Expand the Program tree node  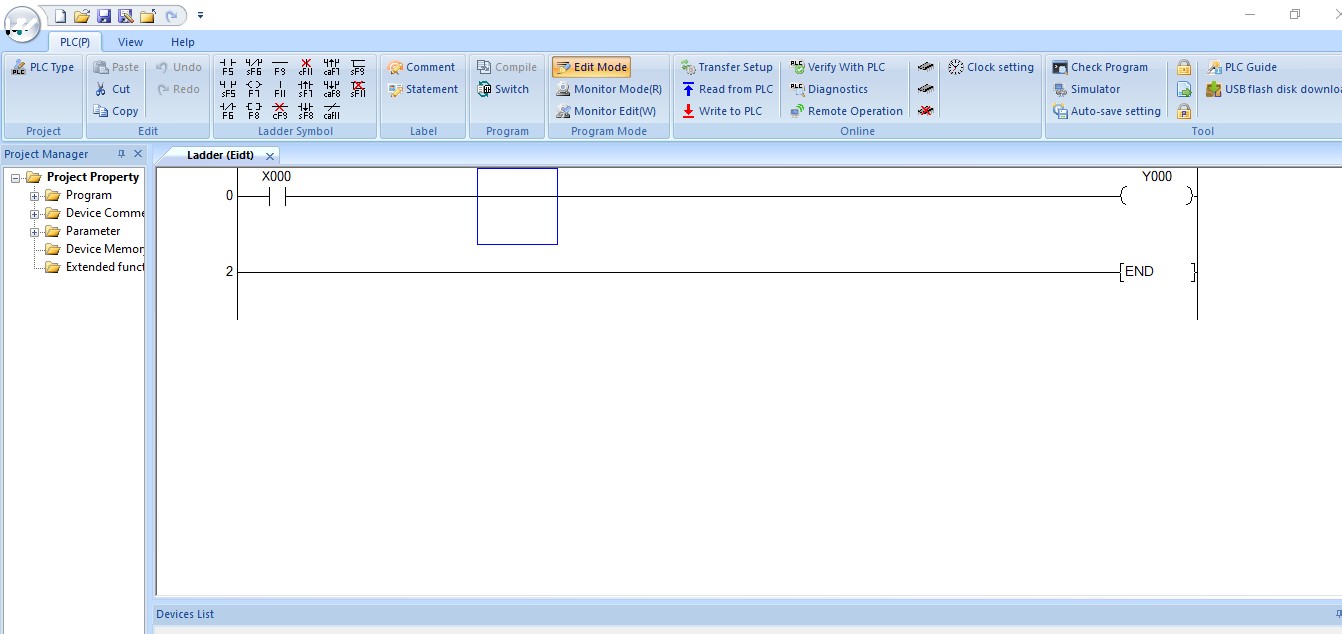coord(35,195)
